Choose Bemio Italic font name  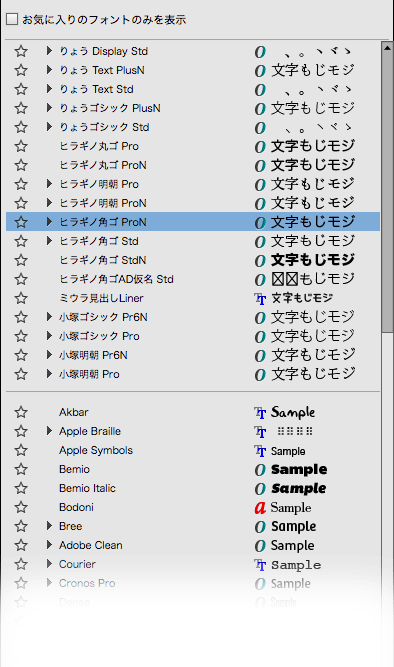coord(87,488)
